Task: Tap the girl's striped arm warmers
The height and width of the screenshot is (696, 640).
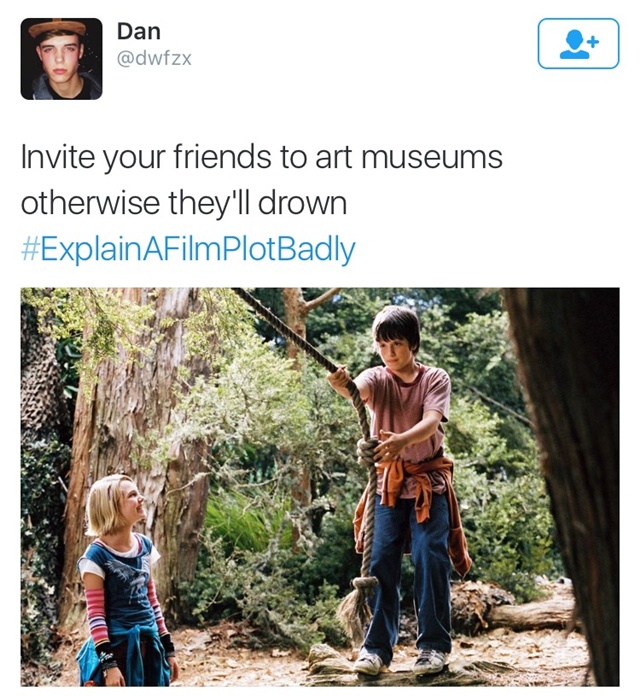Action: point(96,617)
